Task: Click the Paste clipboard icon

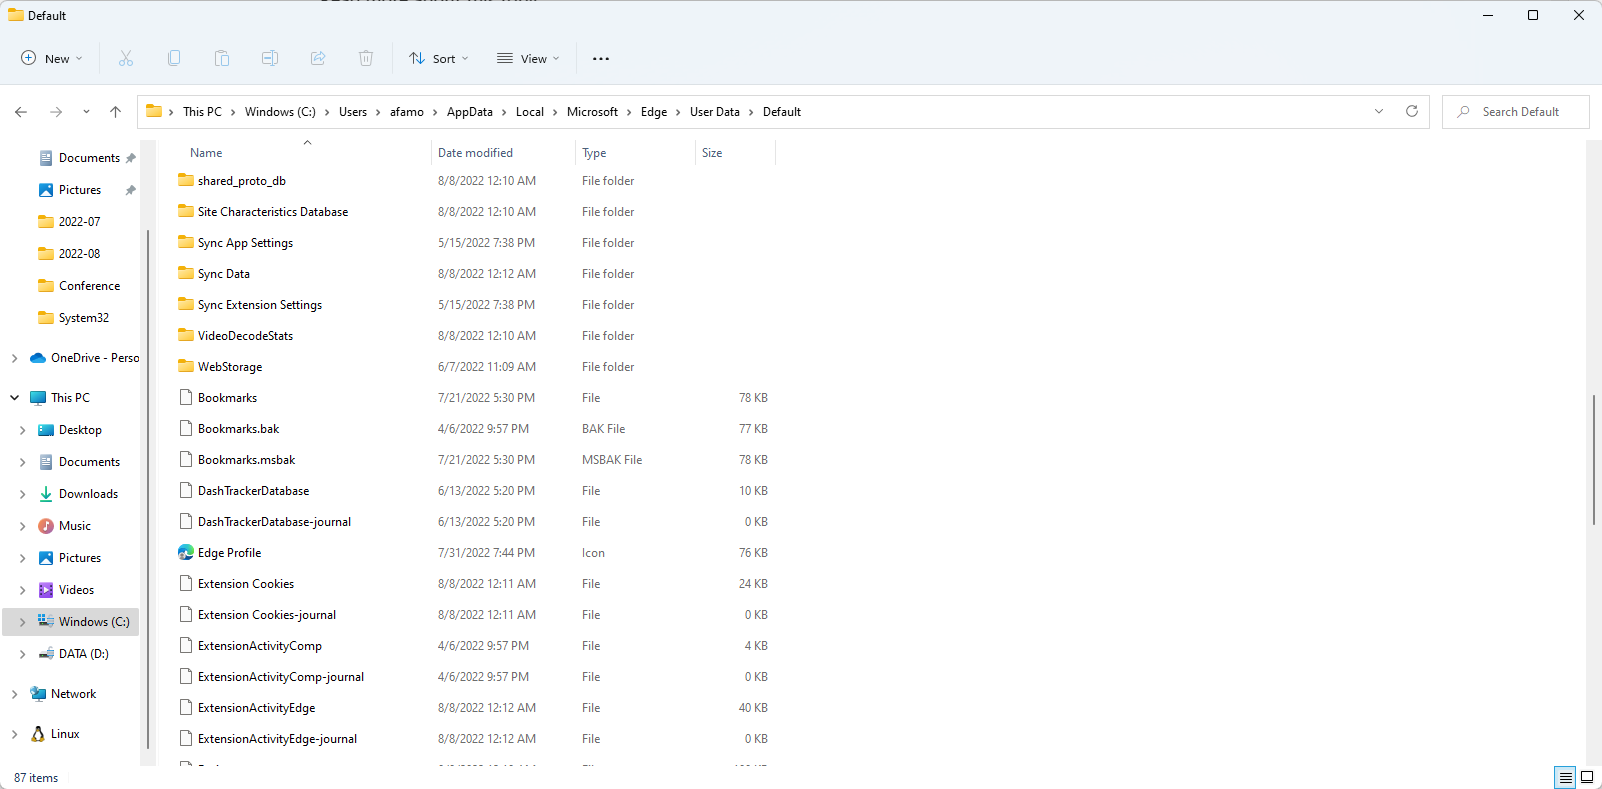Action: (x=222, y=58)
